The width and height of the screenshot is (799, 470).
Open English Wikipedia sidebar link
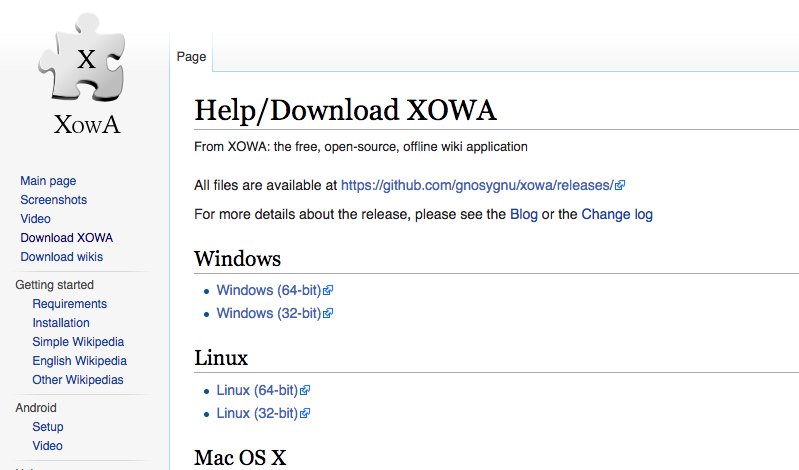point(79,361)
